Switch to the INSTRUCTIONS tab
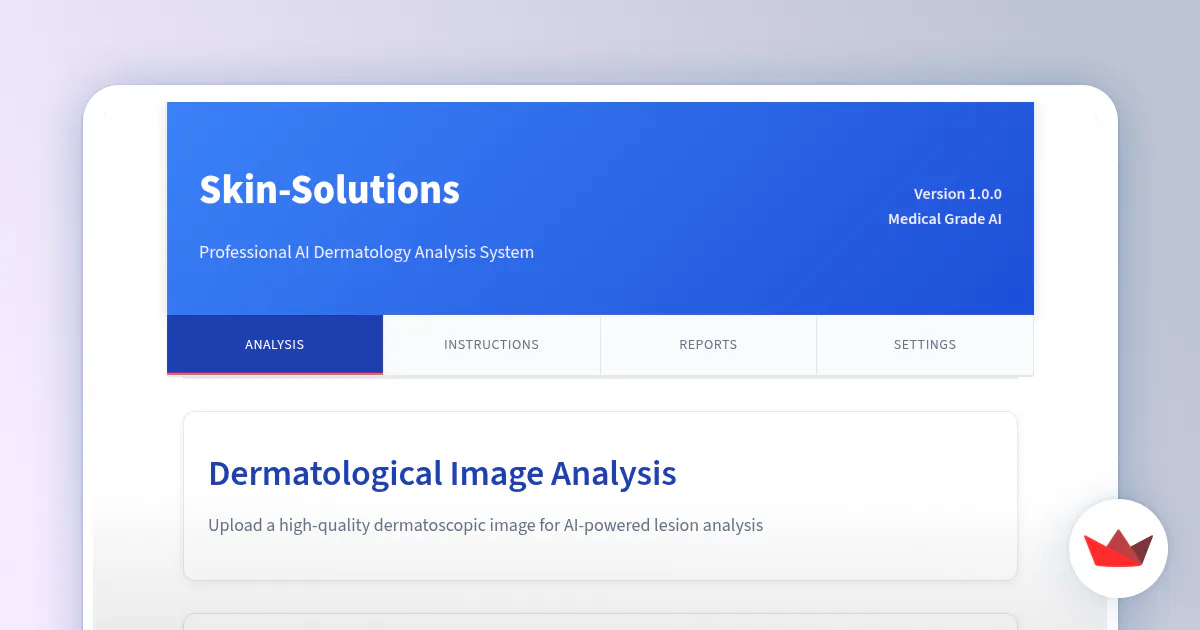This screenshot has height=630, width=1200. tap(491, 344)
